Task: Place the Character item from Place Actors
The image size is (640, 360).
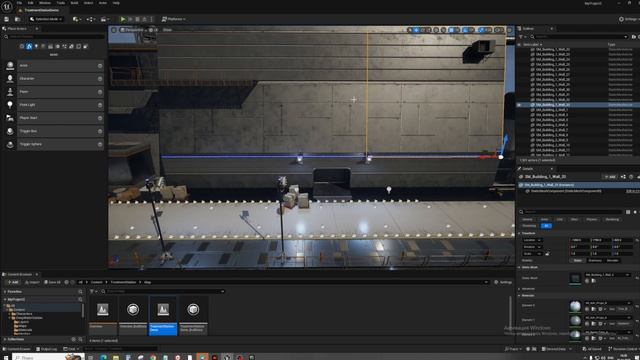Action: tap(54, 79)
